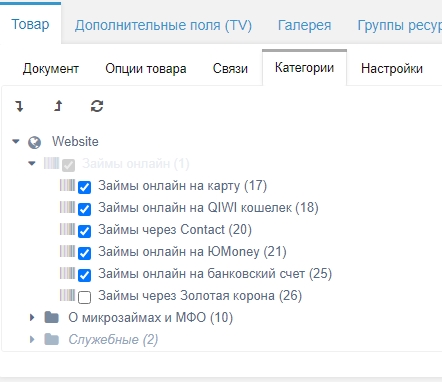Select Займы через Золотая корона (26) label
The height and width of the screenshot is (382, 442).
[x=200, y=296]
